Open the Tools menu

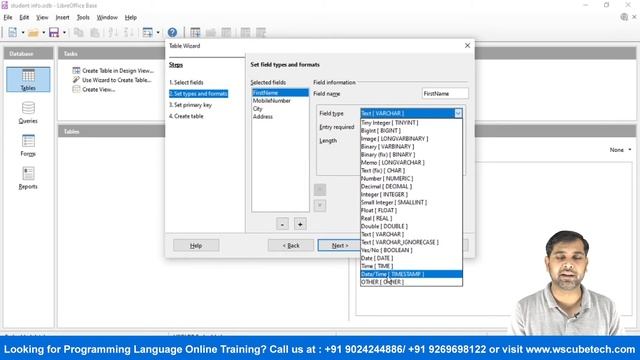coord(83,18)
